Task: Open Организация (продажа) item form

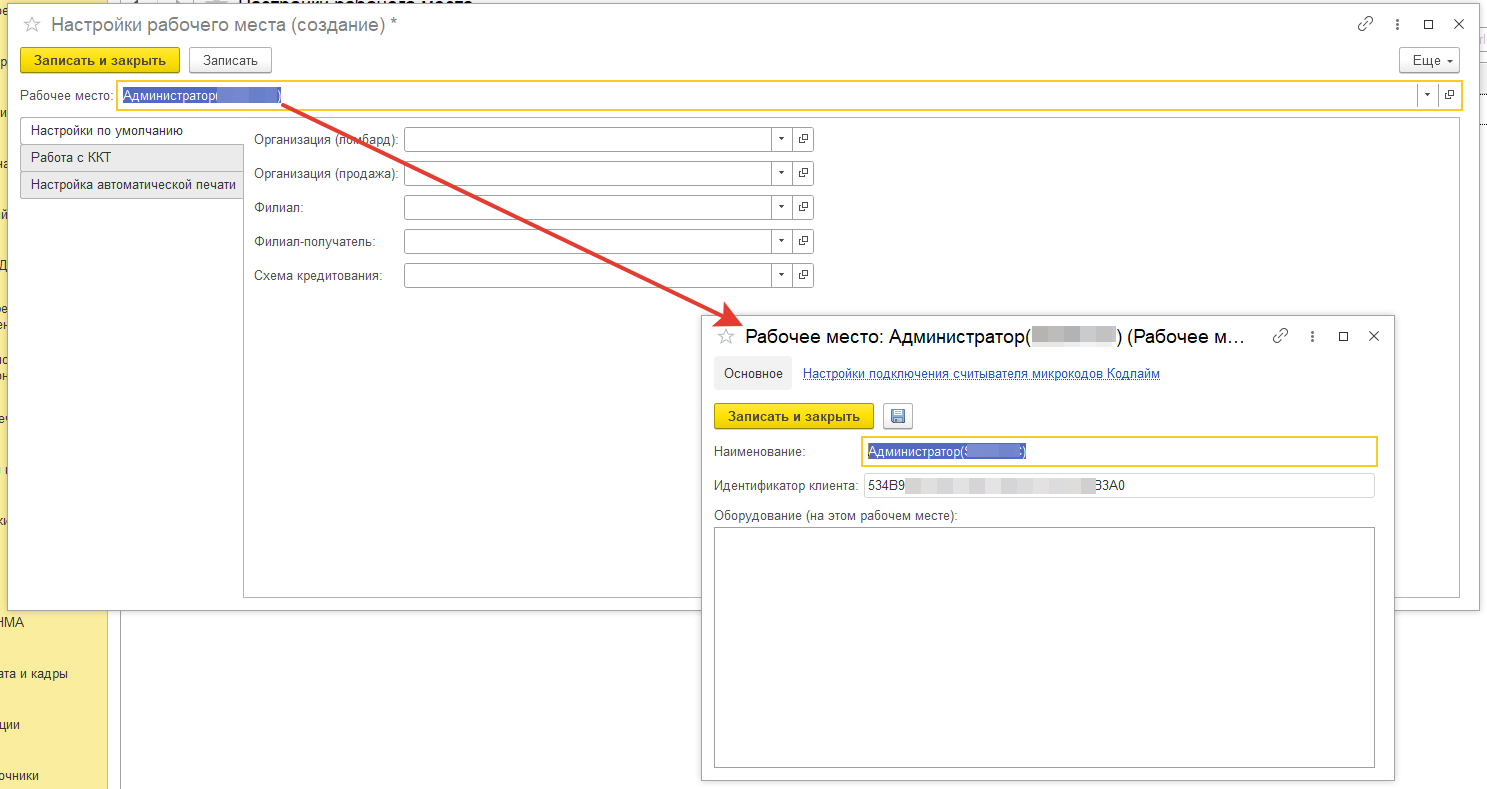Action: pyautogui.click(x=802, y=174)
